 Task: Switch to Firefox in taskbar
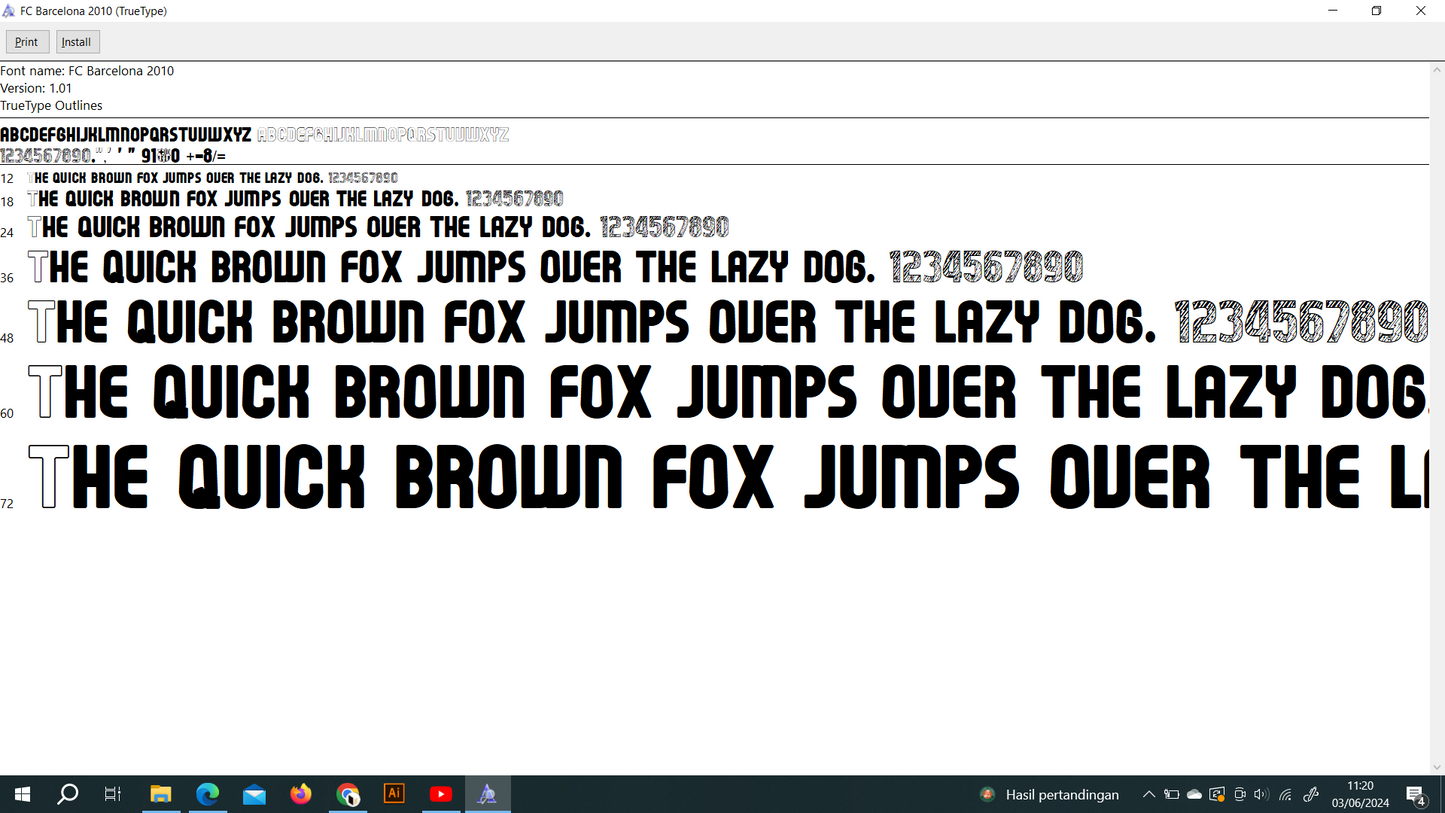coord(301,794)
